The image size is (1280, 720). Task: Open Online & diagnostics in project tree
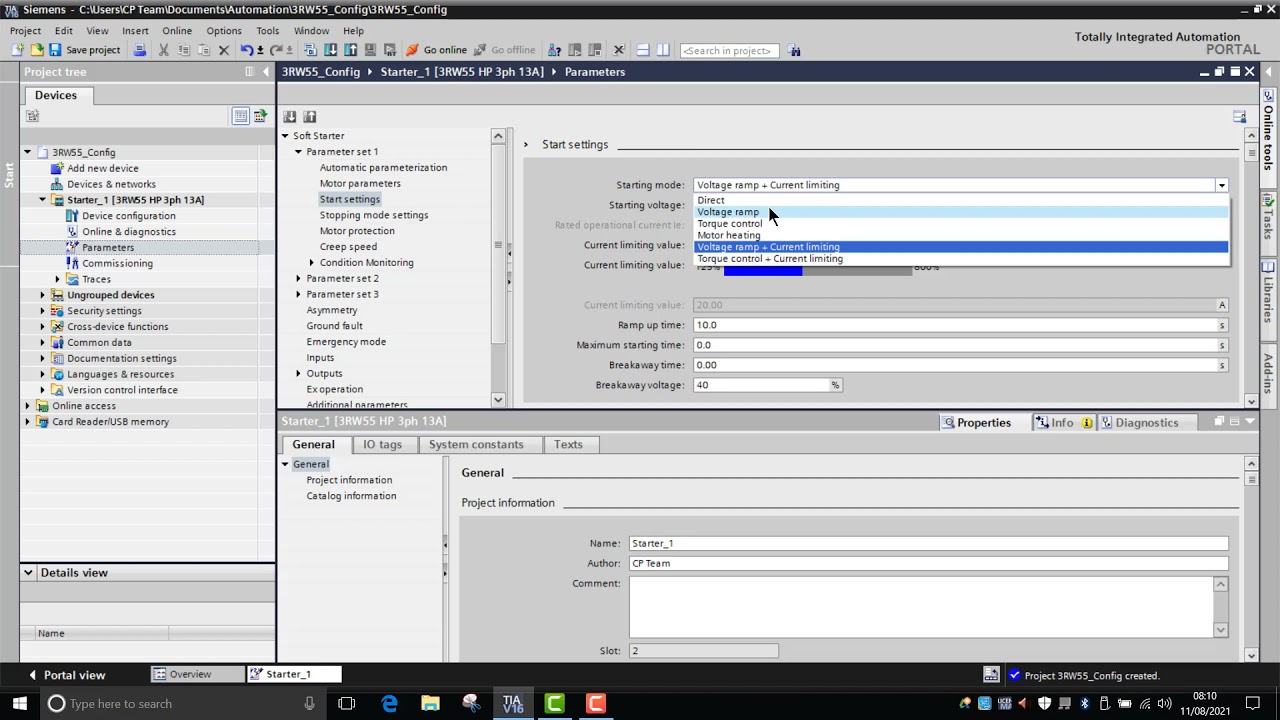pyautogui.click(x=129, y=232)
